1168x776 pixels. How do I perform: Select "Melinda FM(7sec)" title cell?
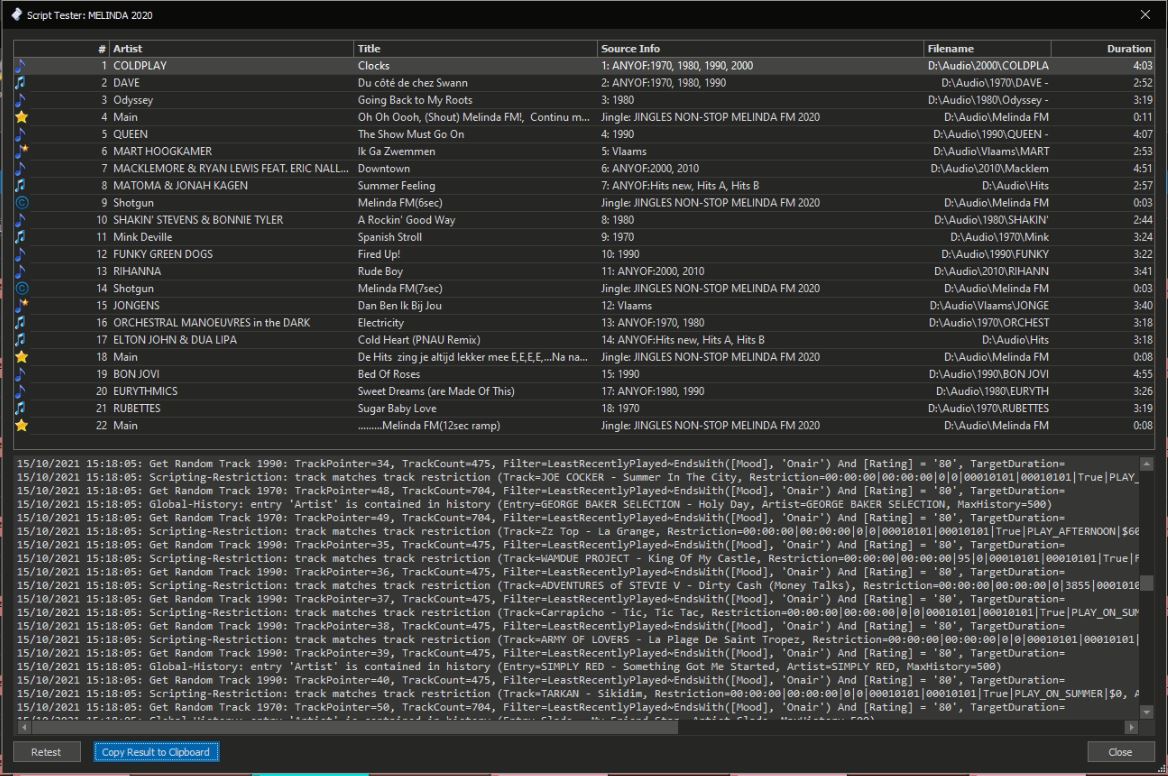[400, 288]
